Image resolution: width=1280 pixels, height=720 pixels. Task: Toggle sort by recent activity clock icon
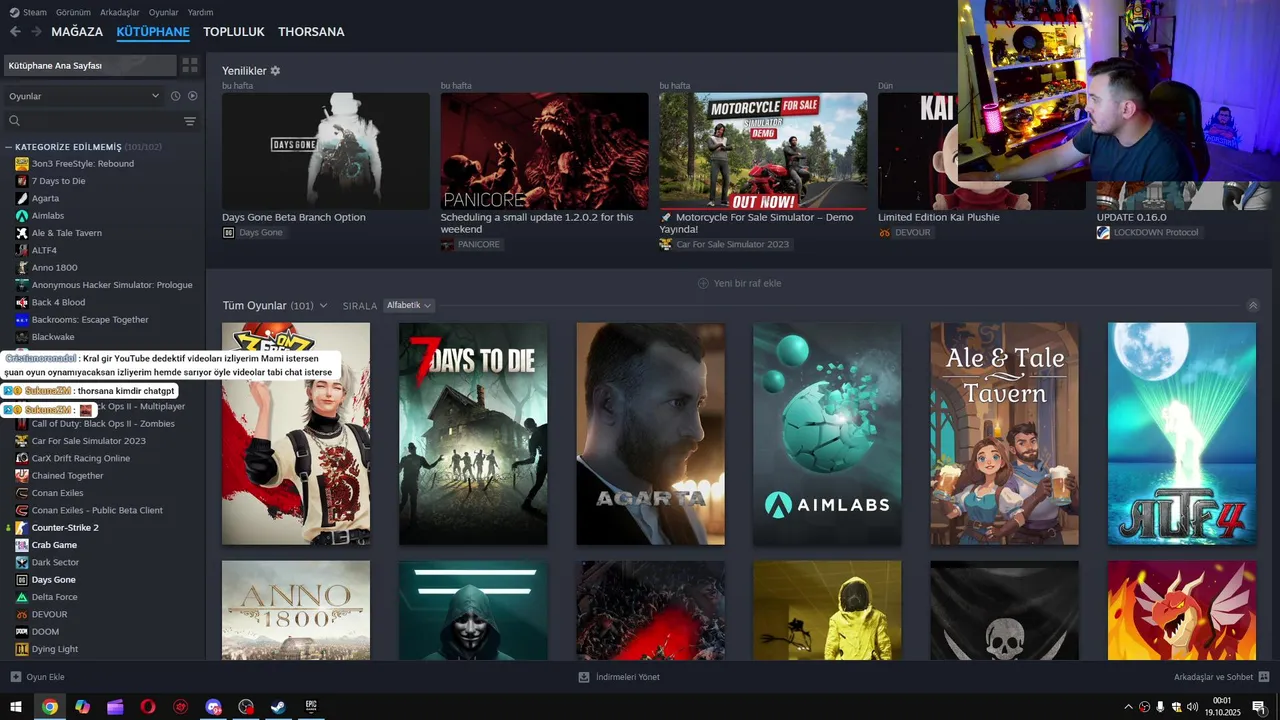click(x=175, y=96)
